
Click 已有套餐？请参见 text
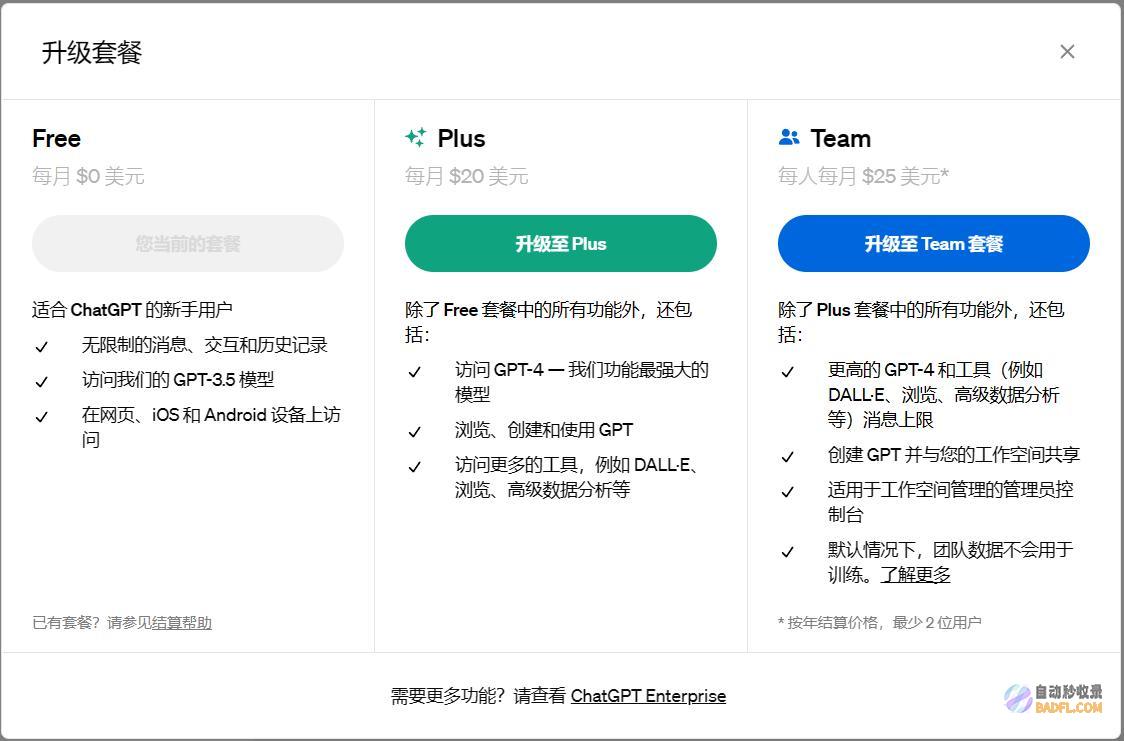[92, 623]
